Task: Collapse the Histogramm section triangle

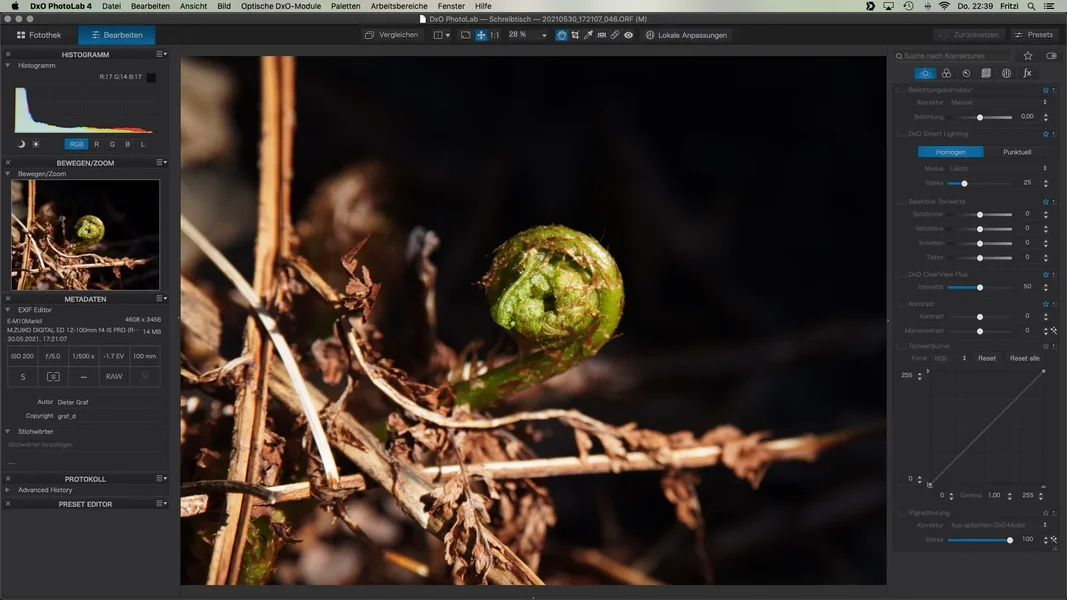Action: [x=7, y=65]
